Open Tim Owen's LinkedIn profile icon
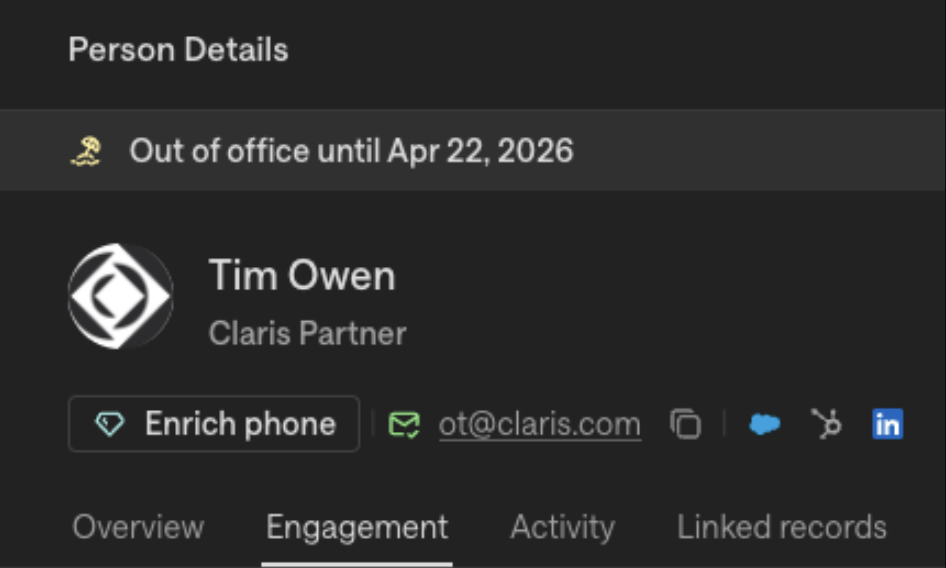 [x=887, y=424]
